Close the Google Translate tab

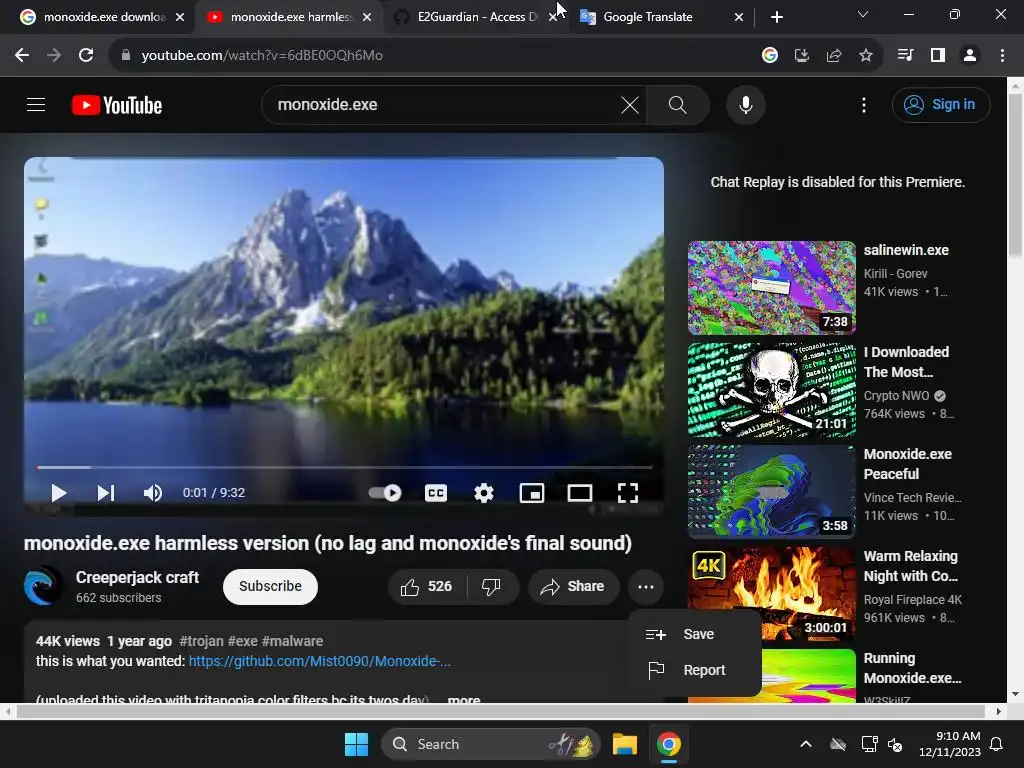point(739,17)
